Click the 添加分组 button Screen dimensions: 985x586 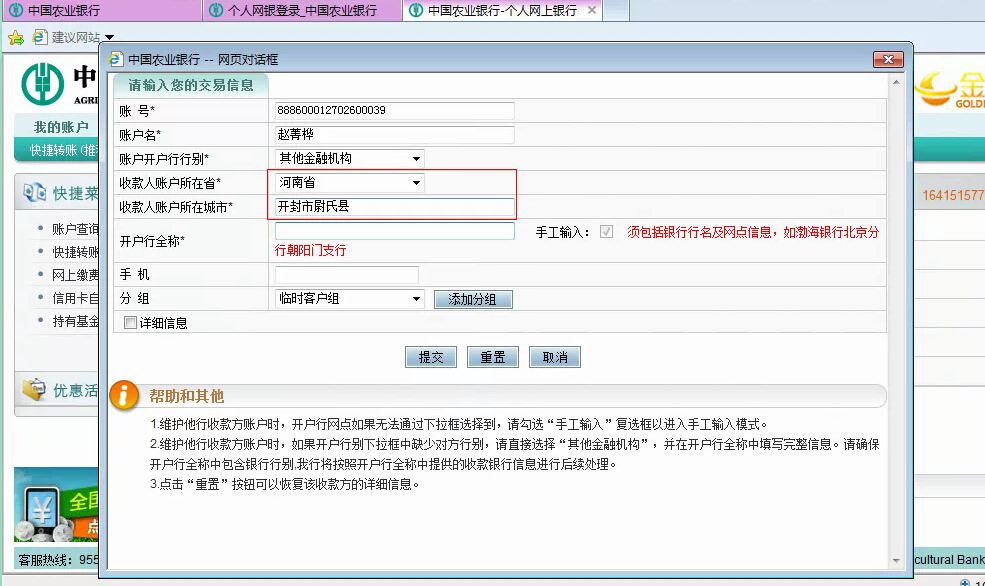473,300
